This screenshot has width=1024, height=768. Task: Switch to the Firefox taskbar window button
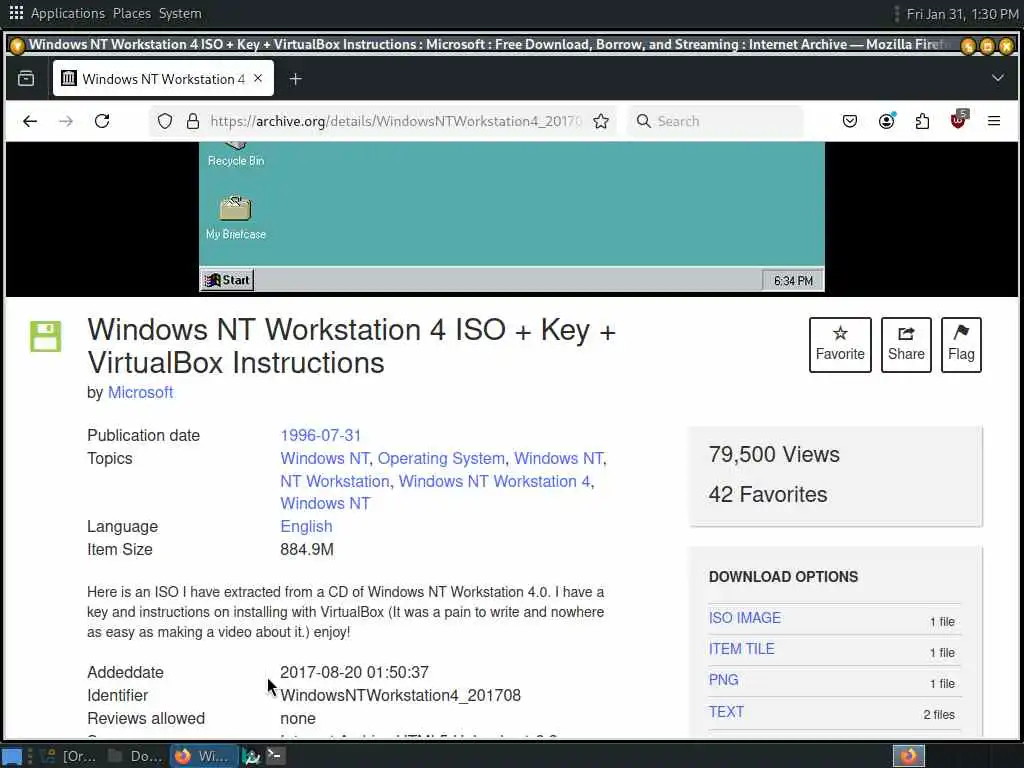202,756
